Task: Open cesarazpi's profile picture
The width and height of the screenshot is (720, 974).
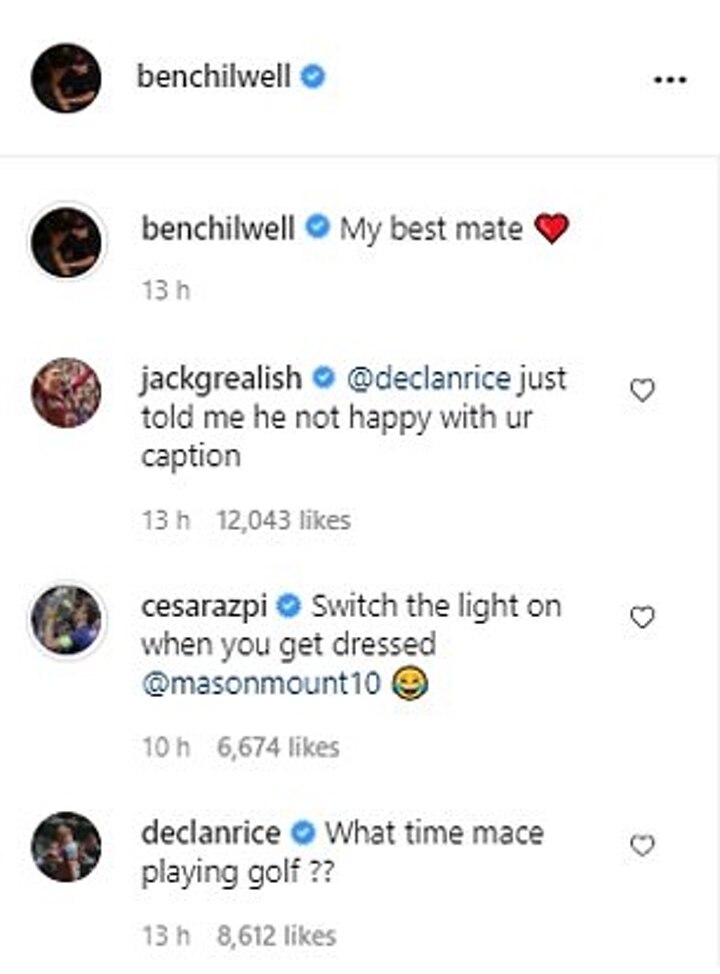Action: (x=66, y=620)
